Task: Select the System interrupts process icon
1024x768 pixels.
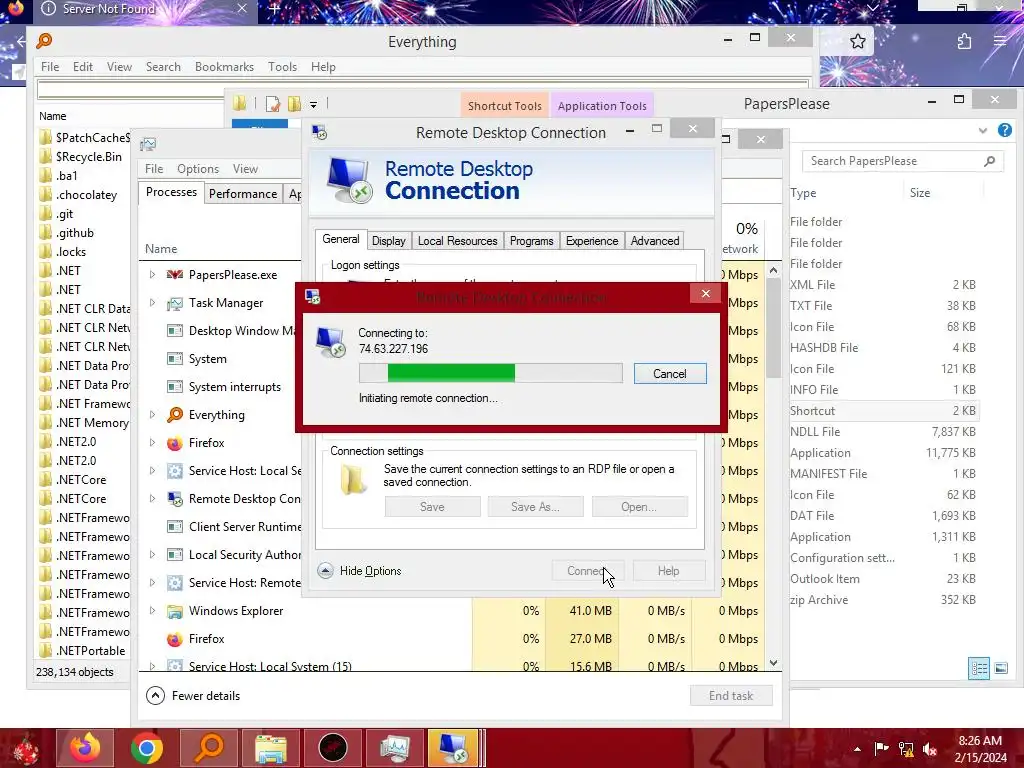Action: [174, 387]
